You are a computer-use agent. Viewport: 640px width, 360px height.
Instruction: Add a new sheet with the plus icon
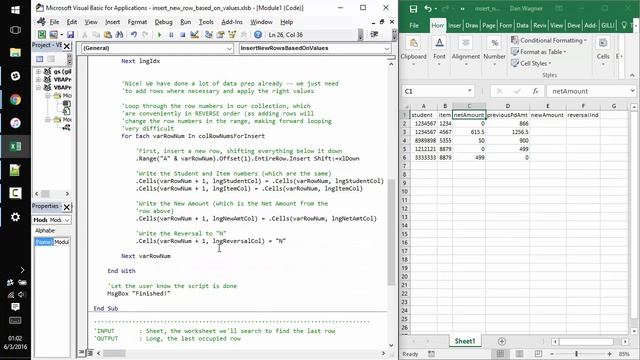[x=502, y=341]
